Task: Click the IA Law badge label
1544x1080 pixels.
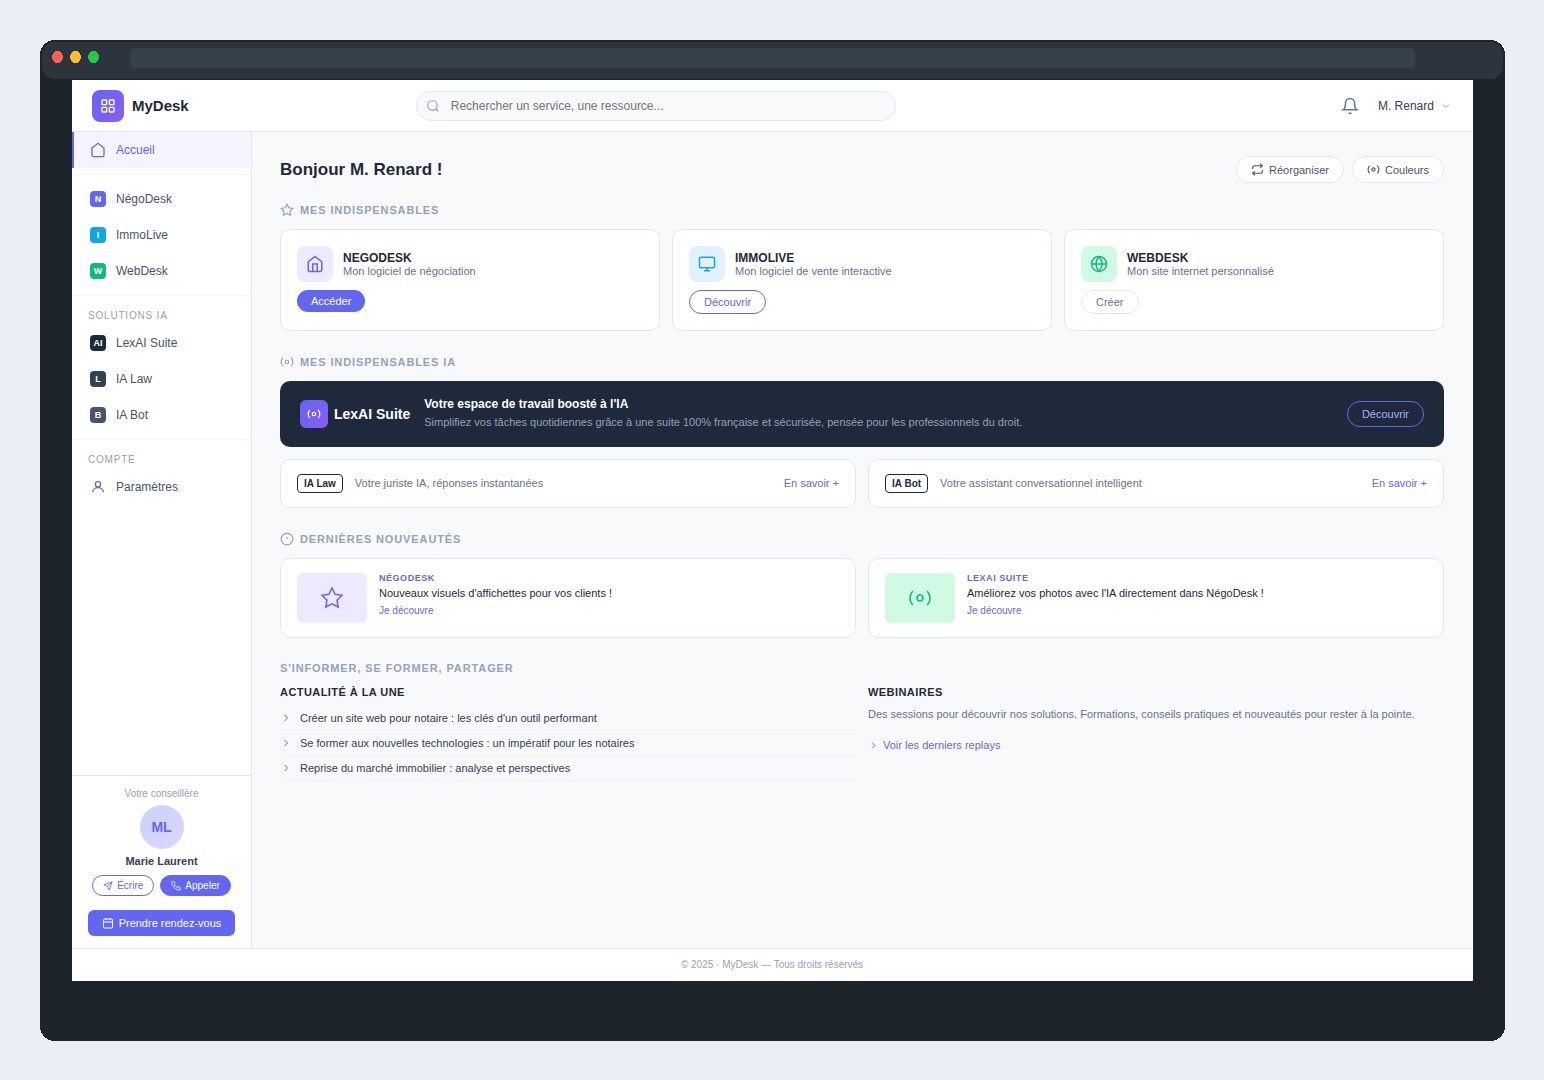Action: 320,483
